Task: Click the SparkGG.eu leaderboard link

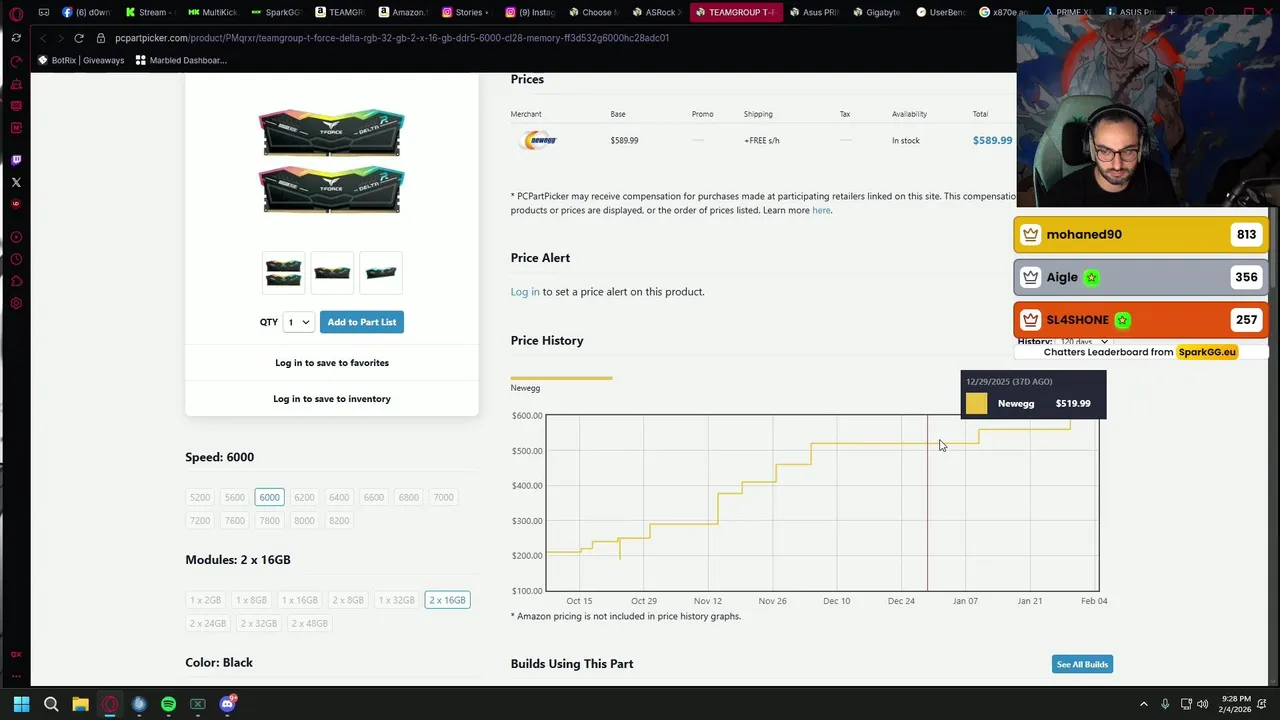Action: 1207,352
